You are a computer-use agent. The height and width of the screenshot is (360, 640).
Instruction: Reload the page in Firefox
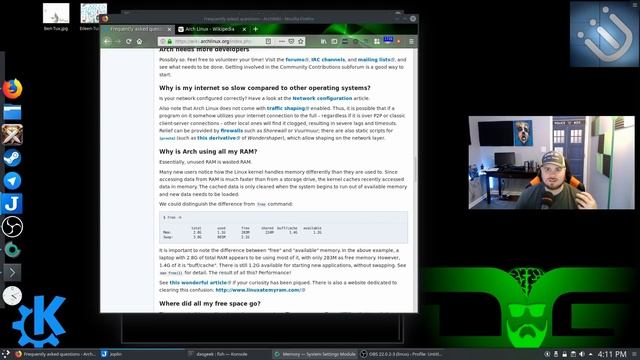pyautogui.click(x=129, y=41)
